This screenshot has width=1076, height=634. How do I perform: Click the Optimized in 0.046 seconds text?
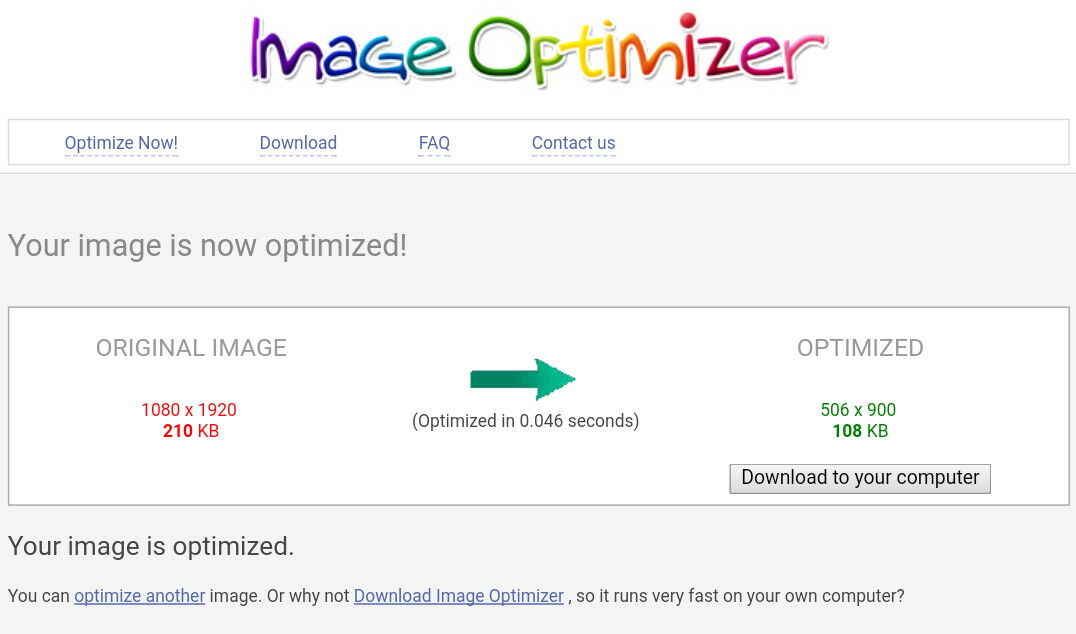525,421
